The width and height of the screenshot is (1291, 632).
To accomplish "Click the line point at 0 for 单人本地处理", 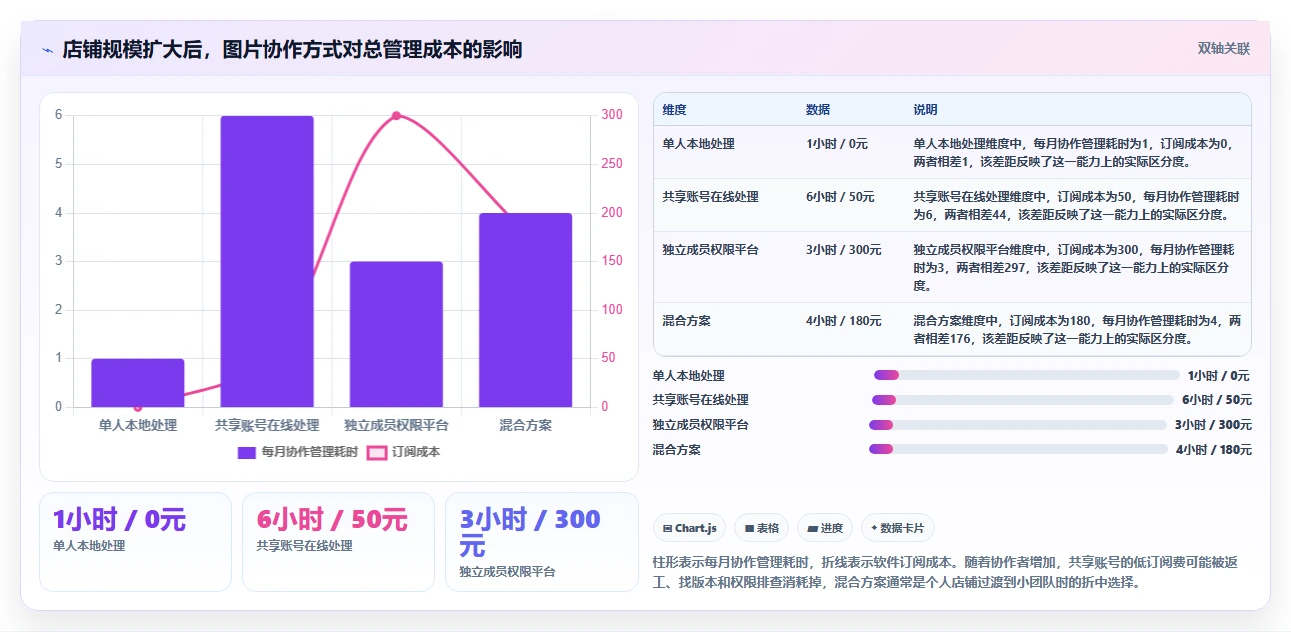I will point(138,406).
